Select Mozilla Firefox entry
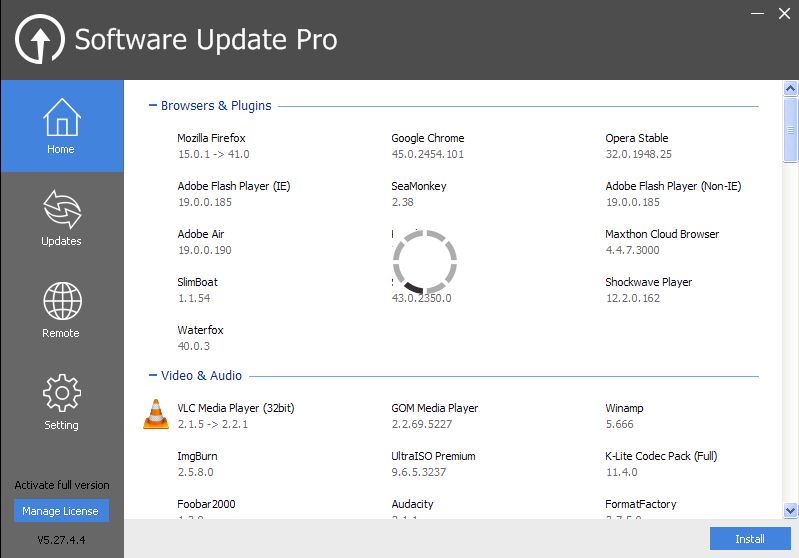Screen dimensions: 799x558 (x=211, y=138)
